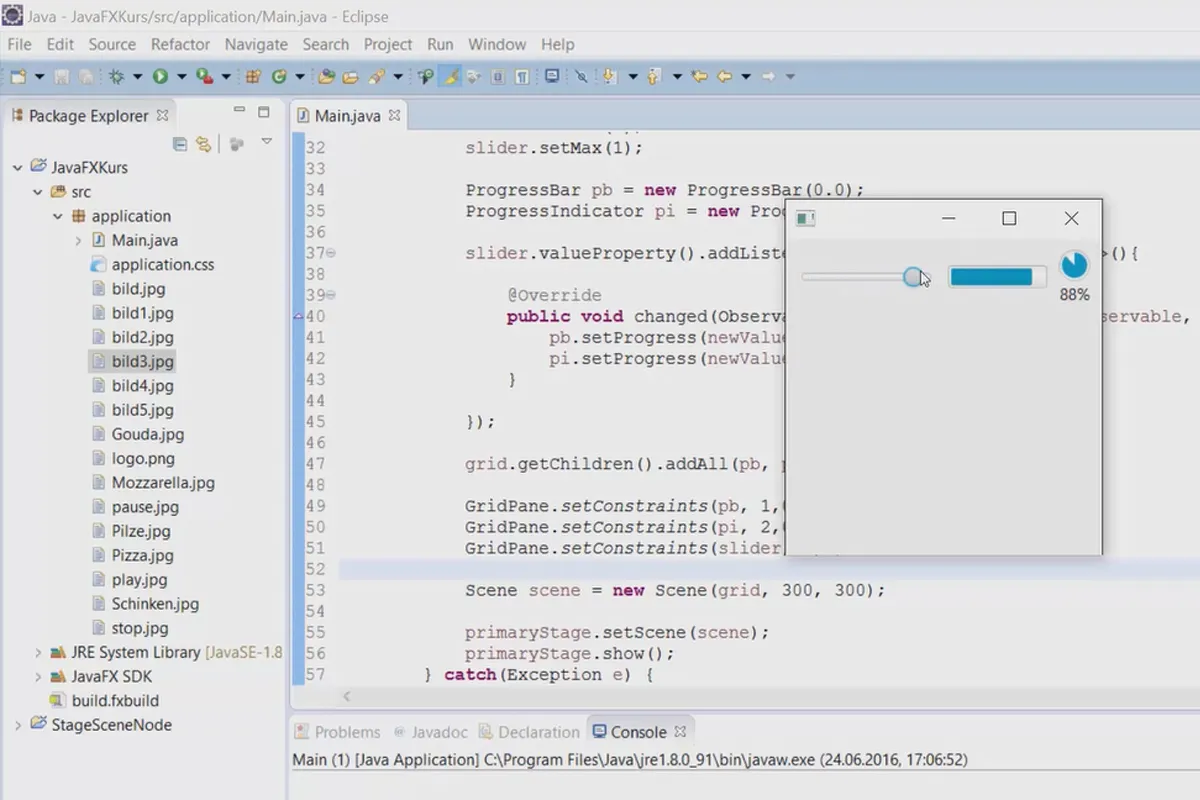This screenshot has width=1200, height=800.
Task: Click the Search flashlight toolbar icon
Action: 377,76
